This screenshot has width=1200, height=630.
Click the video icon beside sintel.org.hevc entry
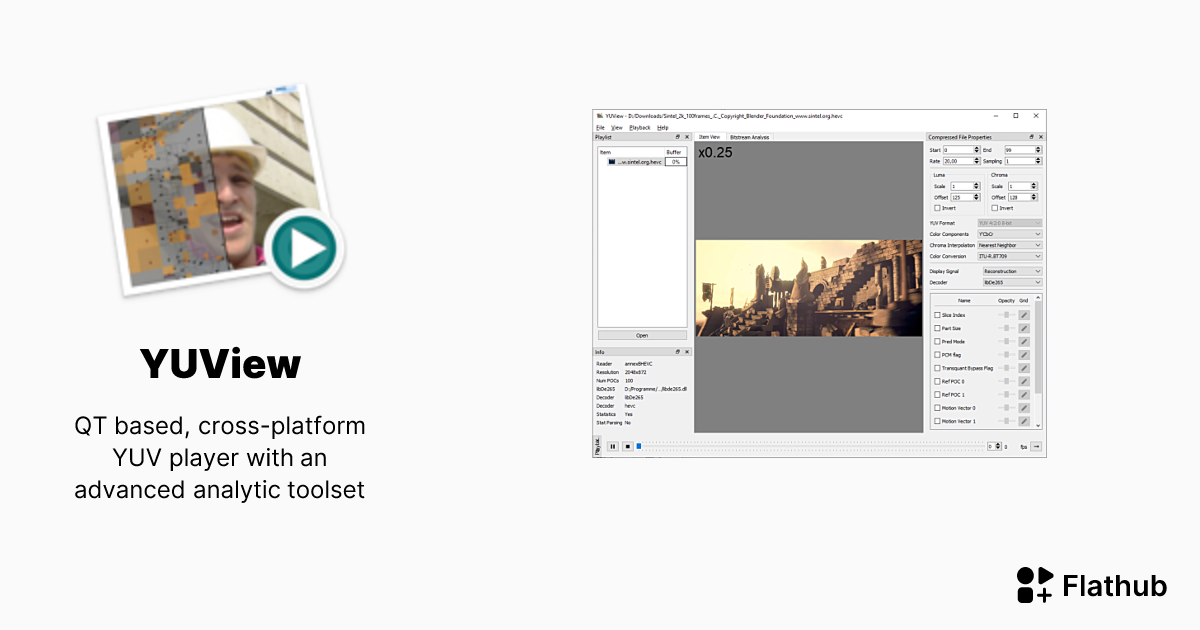click(x=610, y=161)
